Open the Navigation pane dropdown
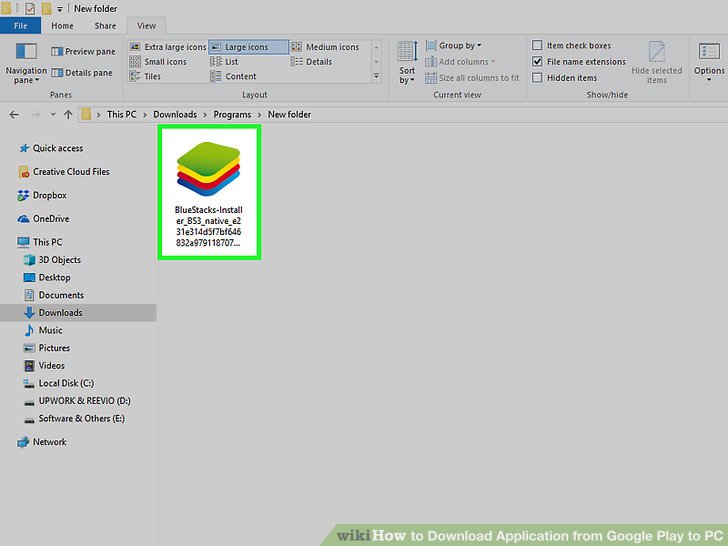Screen dimensions: 728x546 click(26, 63)
